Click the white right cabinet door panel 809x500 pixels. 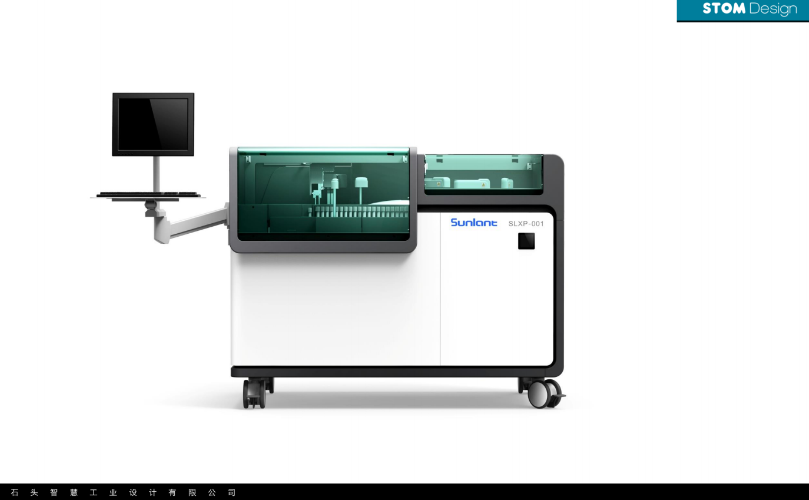point(495,300)
